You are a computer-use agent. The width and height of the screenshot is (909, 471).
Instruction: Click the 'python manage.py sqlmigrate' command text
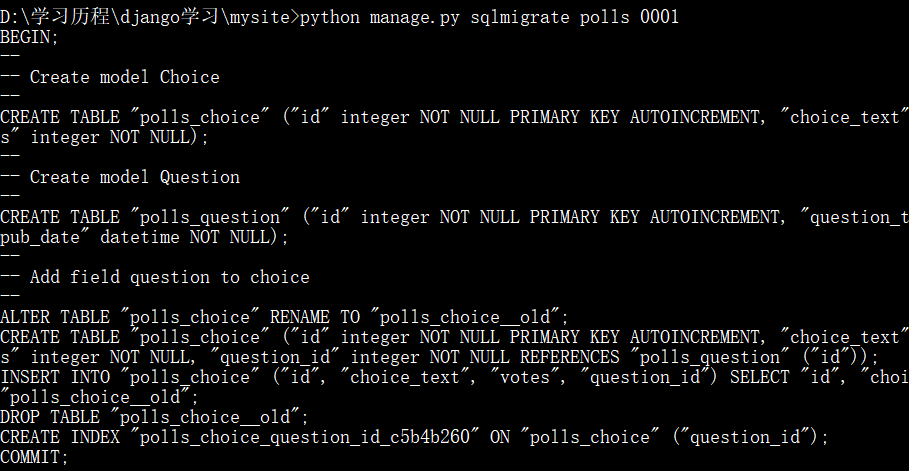(435, 17)
